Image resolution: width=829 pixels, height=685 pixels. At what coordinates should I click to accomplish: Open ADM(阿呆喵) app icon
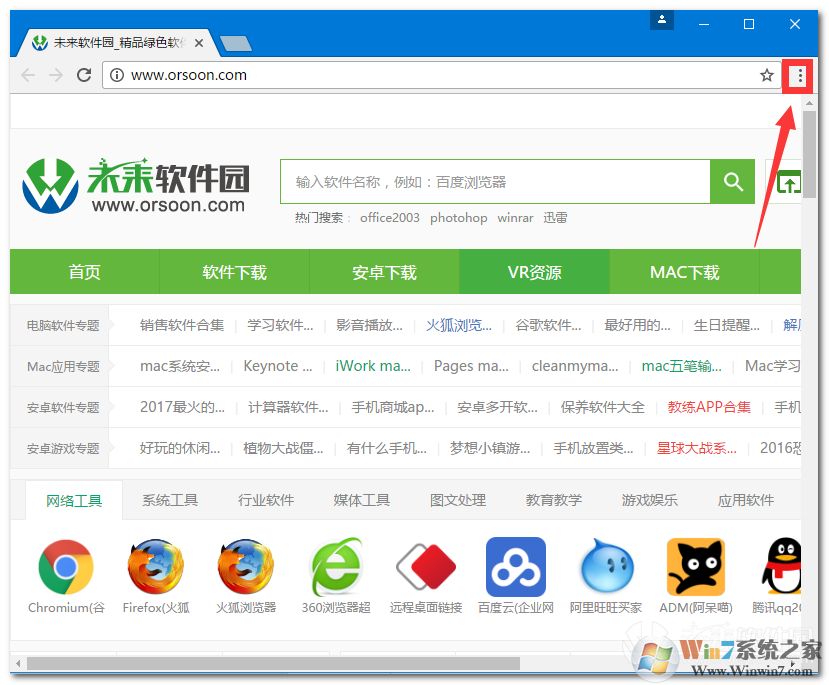[x=696, y=567]
